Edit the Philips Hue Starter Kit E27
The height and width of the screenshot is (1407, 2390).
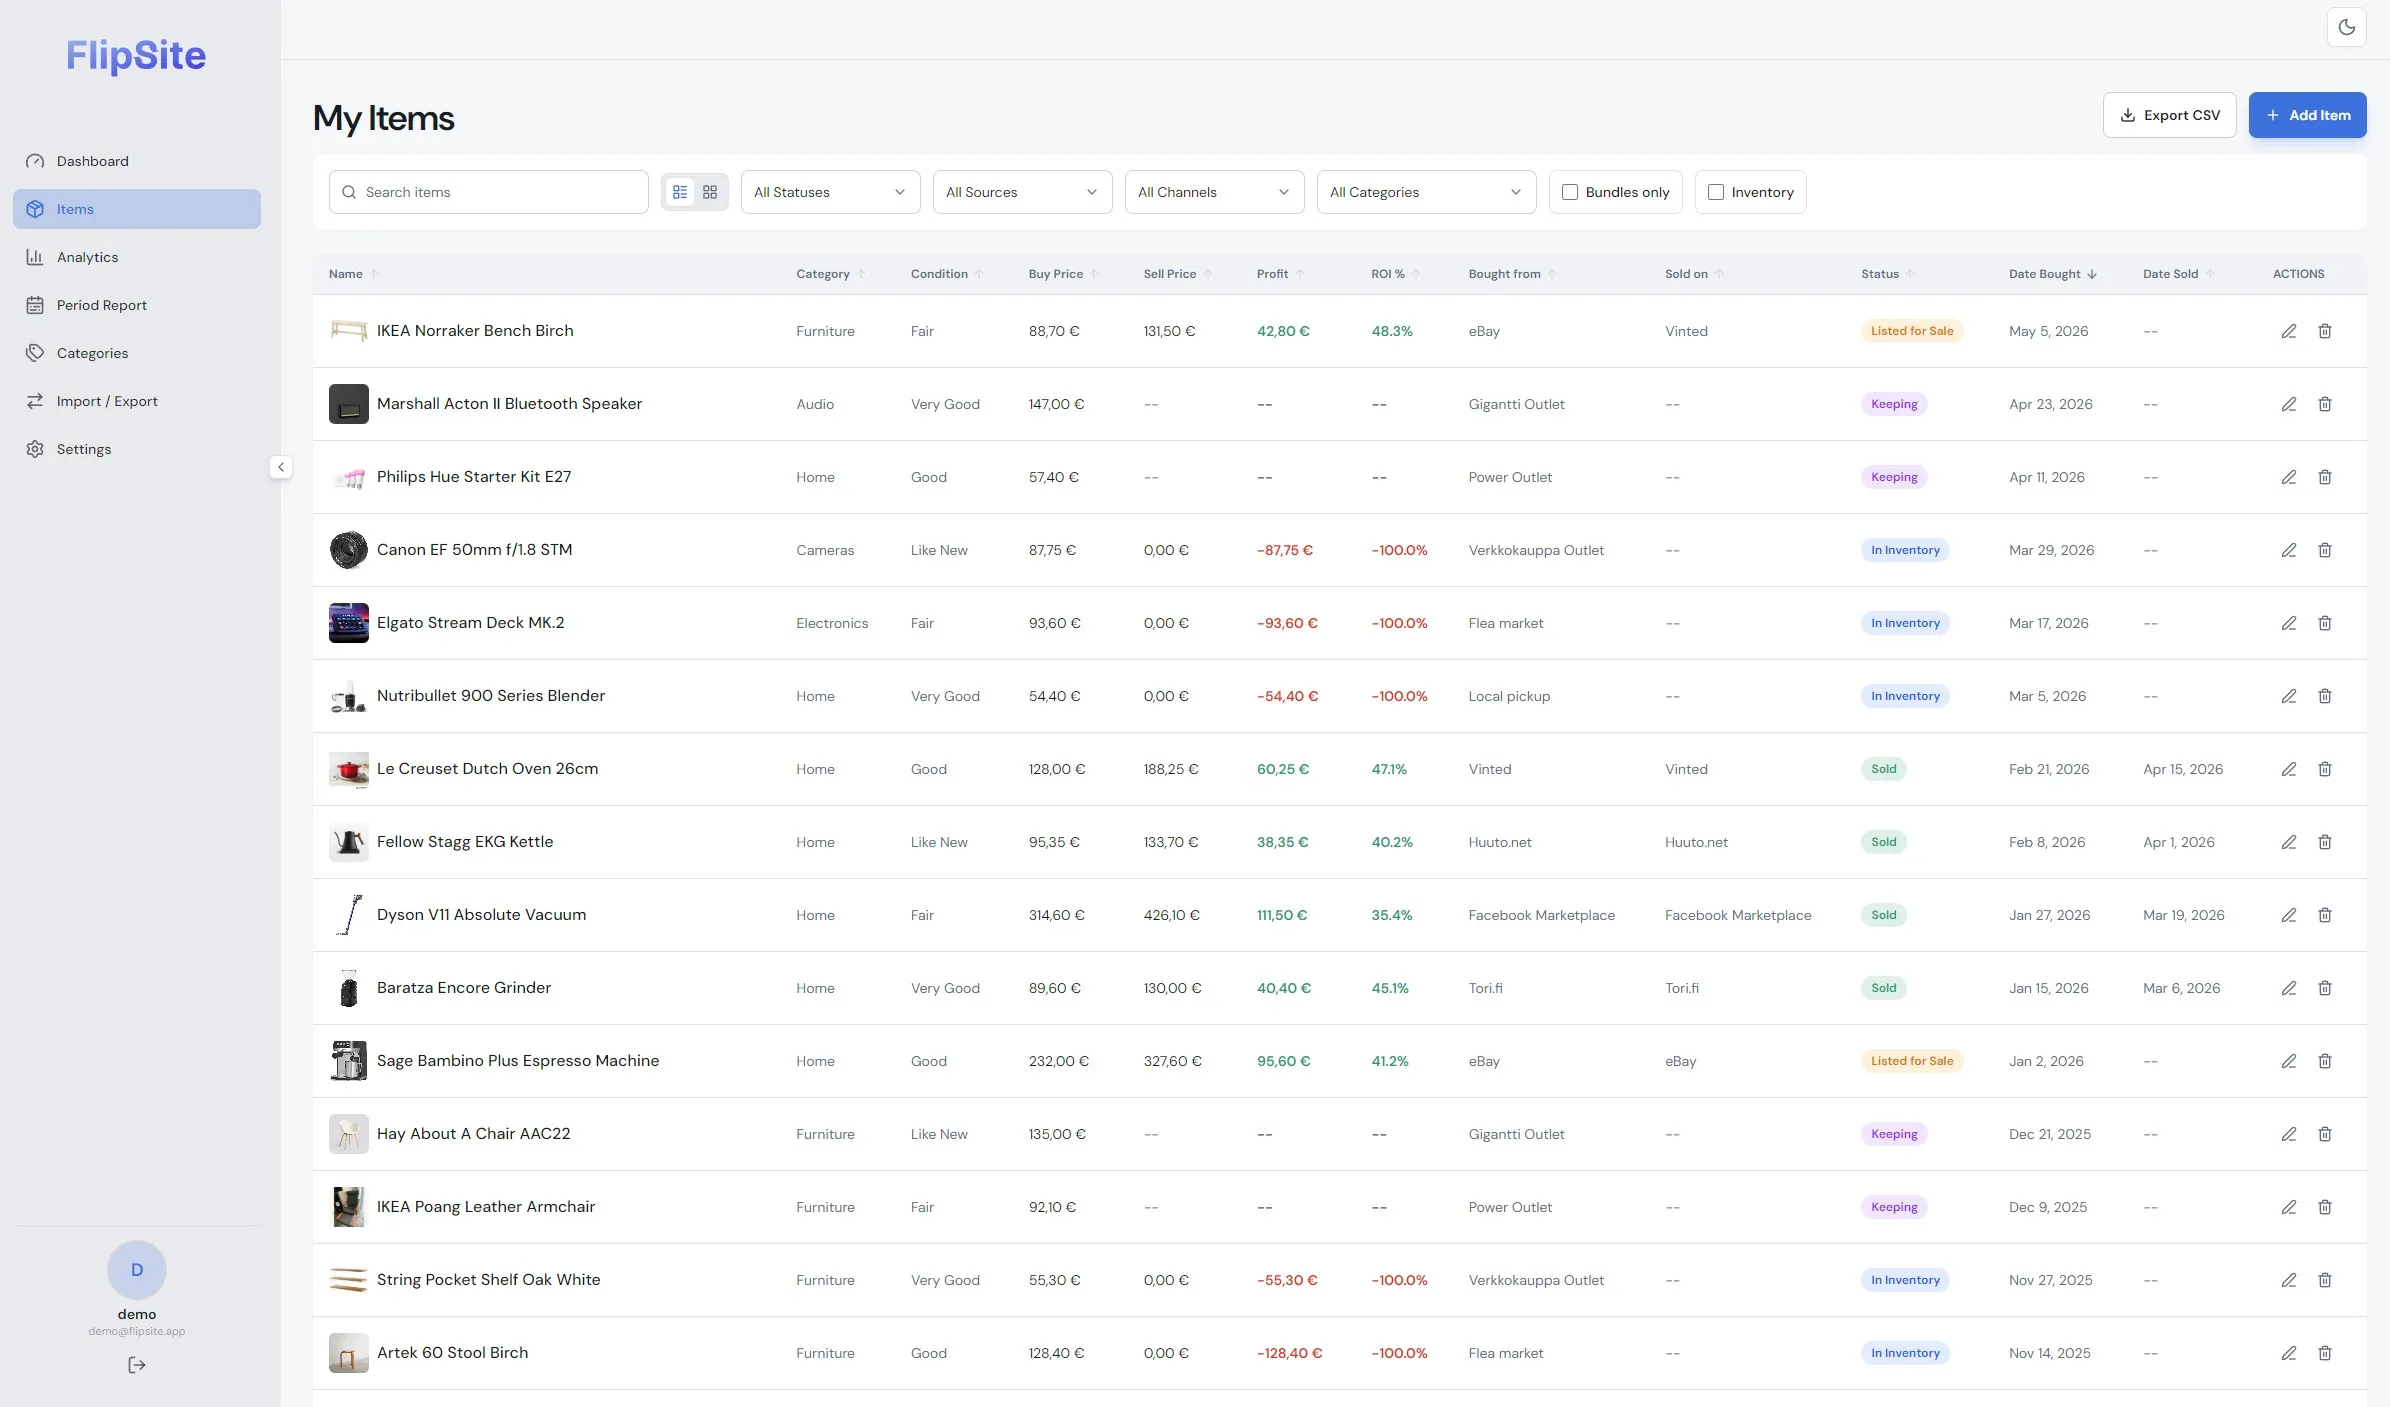point(2288,477)
